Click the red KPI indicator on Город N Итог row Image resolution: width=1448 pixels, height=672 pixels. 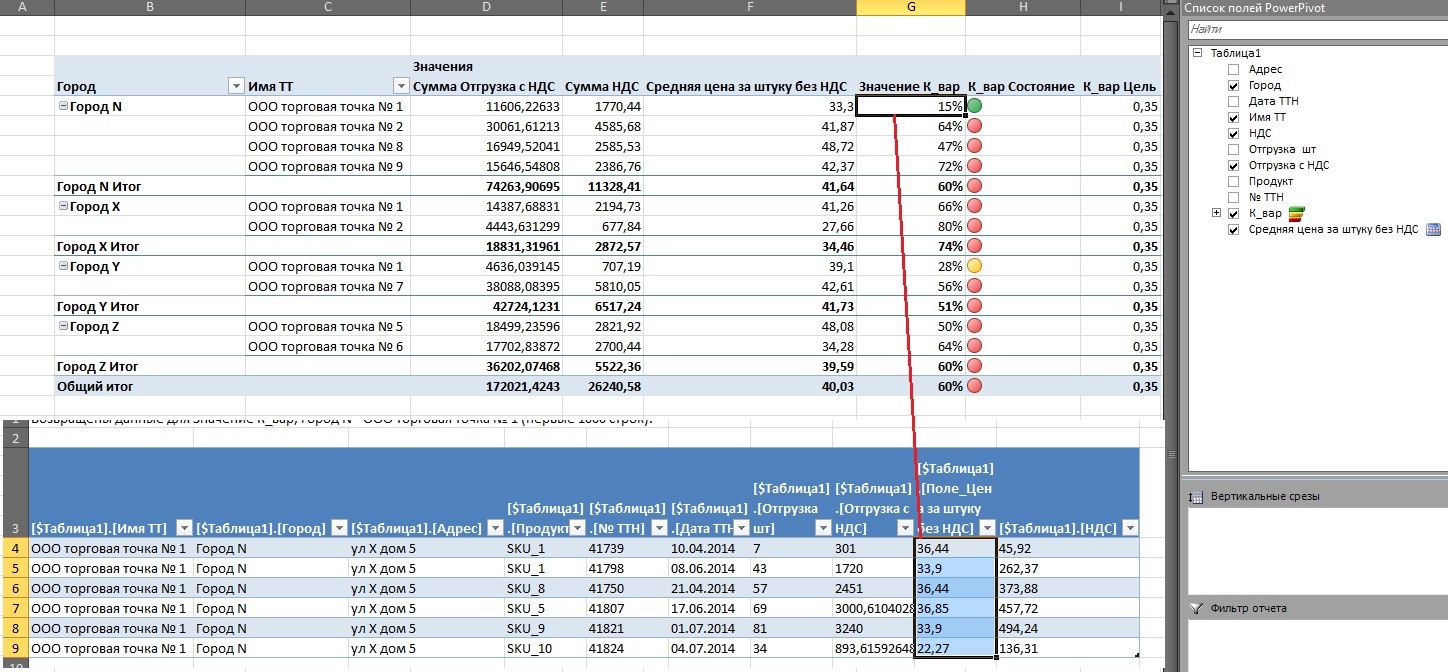(972, 185)
